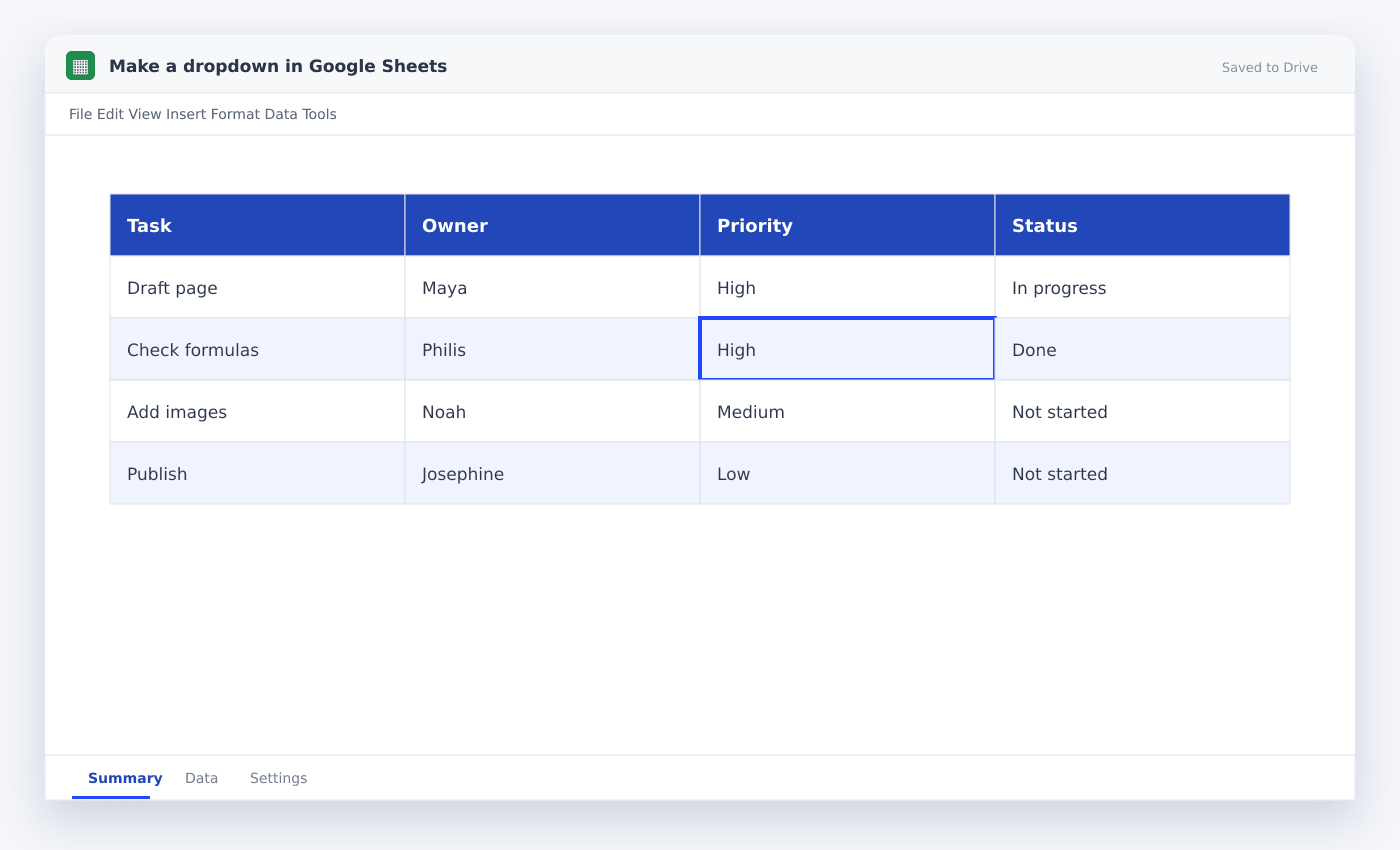Select the 'Publish' task cell

[x=257, y=474]
